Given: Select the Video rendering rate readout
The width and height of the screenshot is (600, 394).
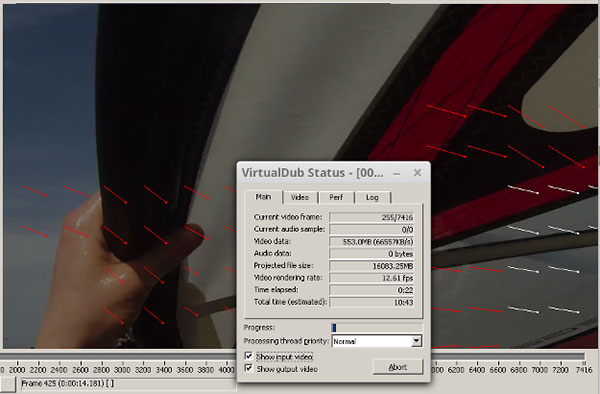Looking at the screenshot, I should (372, 278).
